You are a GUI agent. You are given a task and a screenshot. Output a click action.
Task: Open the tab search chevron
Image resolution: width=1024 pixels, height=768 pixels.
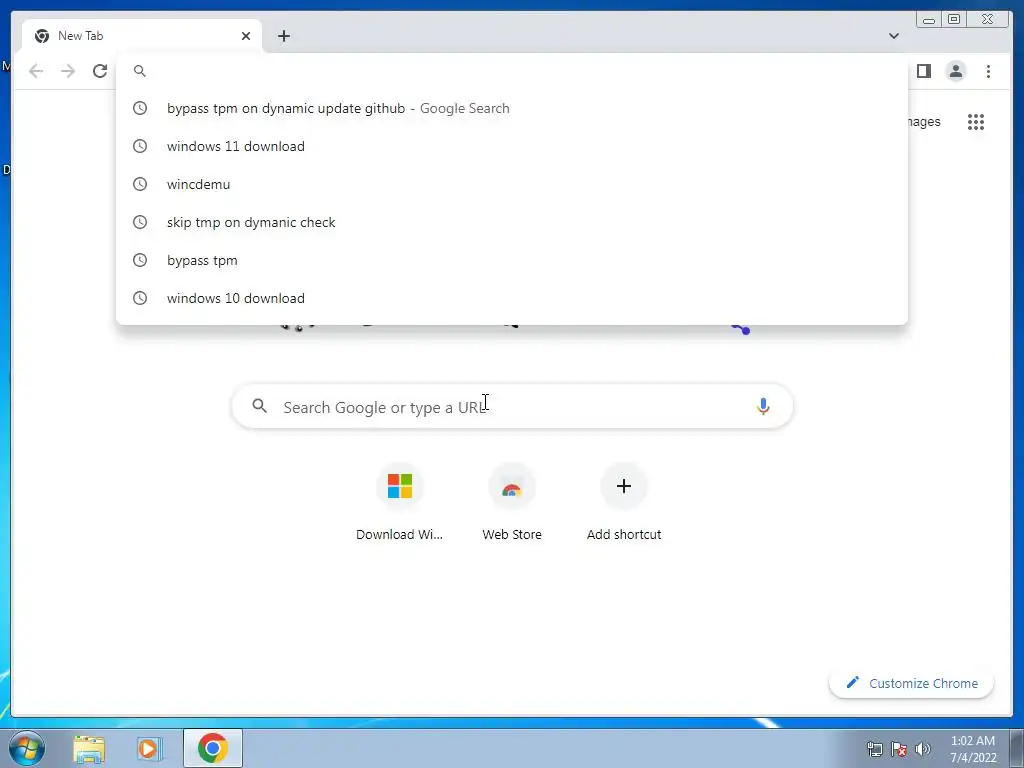893,36
